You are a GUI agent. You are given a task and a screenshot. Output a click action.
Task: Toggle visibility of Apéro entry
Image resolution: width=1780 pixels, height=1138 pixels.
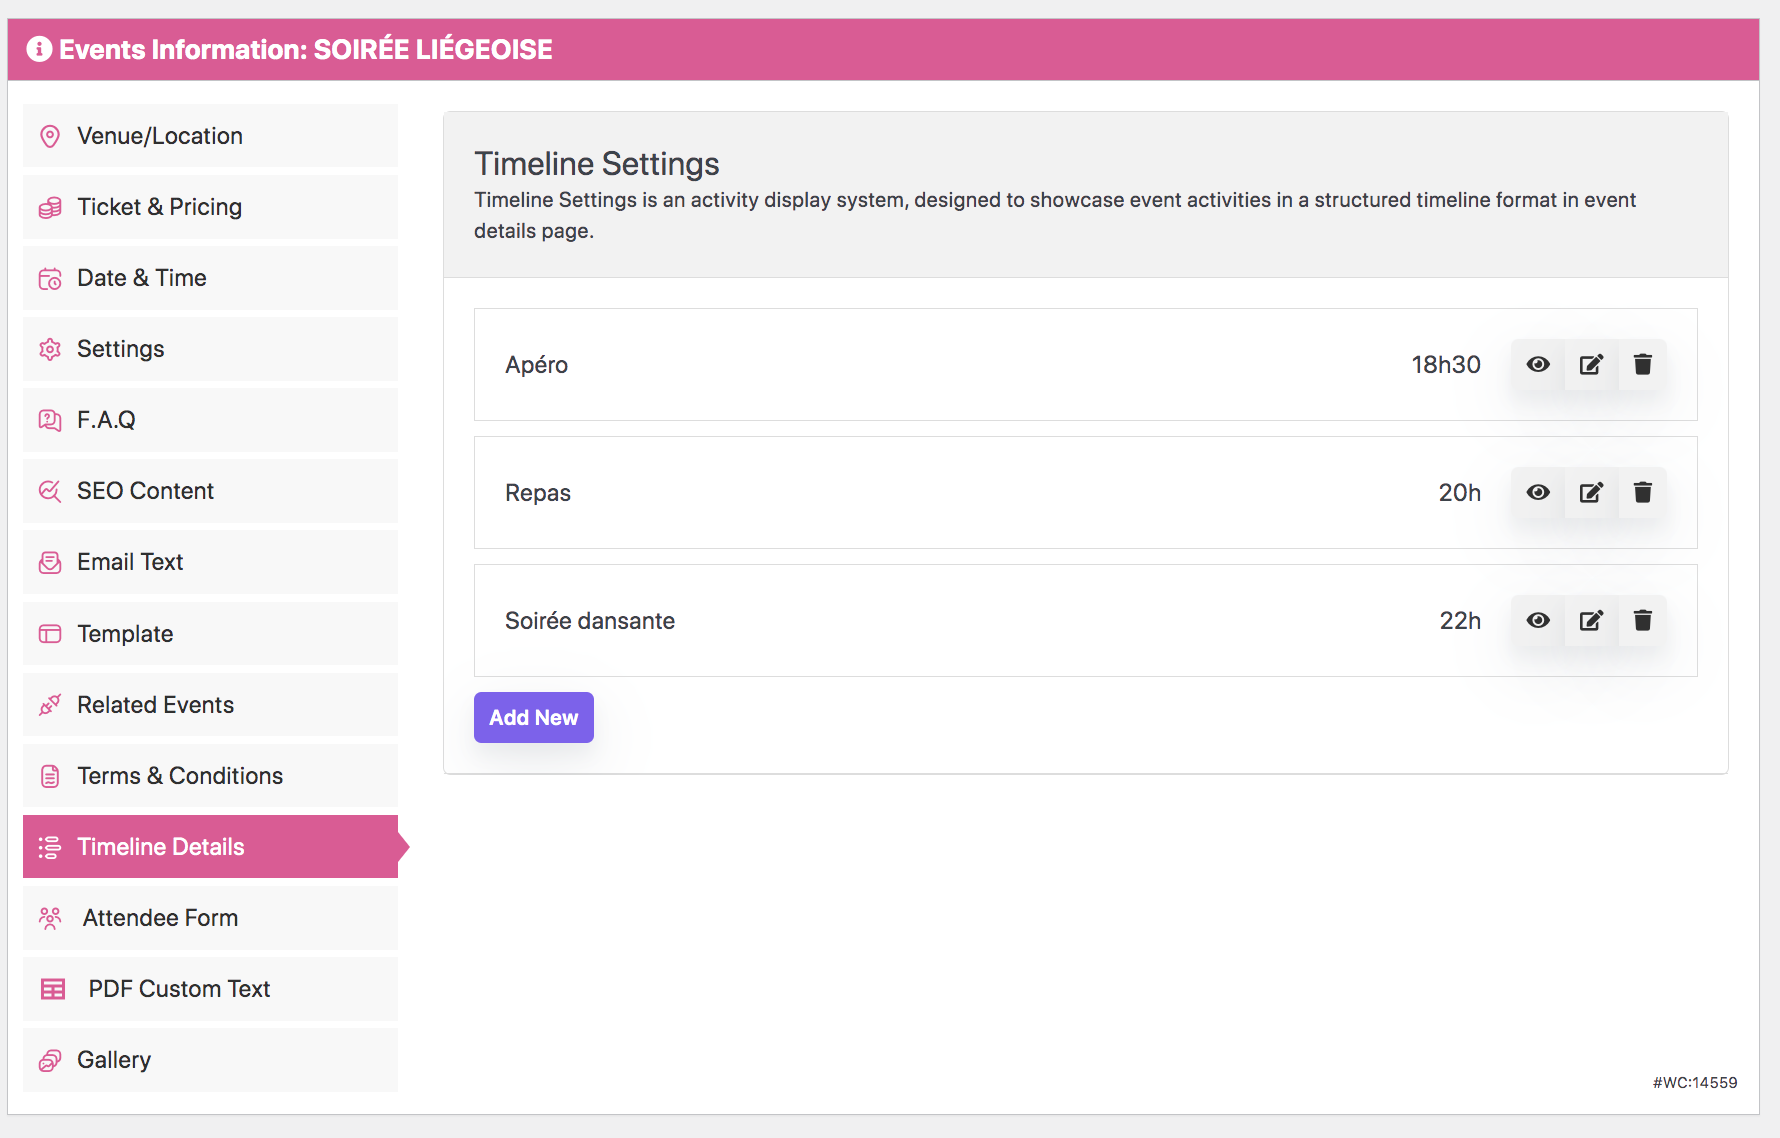coord(1538,365)
